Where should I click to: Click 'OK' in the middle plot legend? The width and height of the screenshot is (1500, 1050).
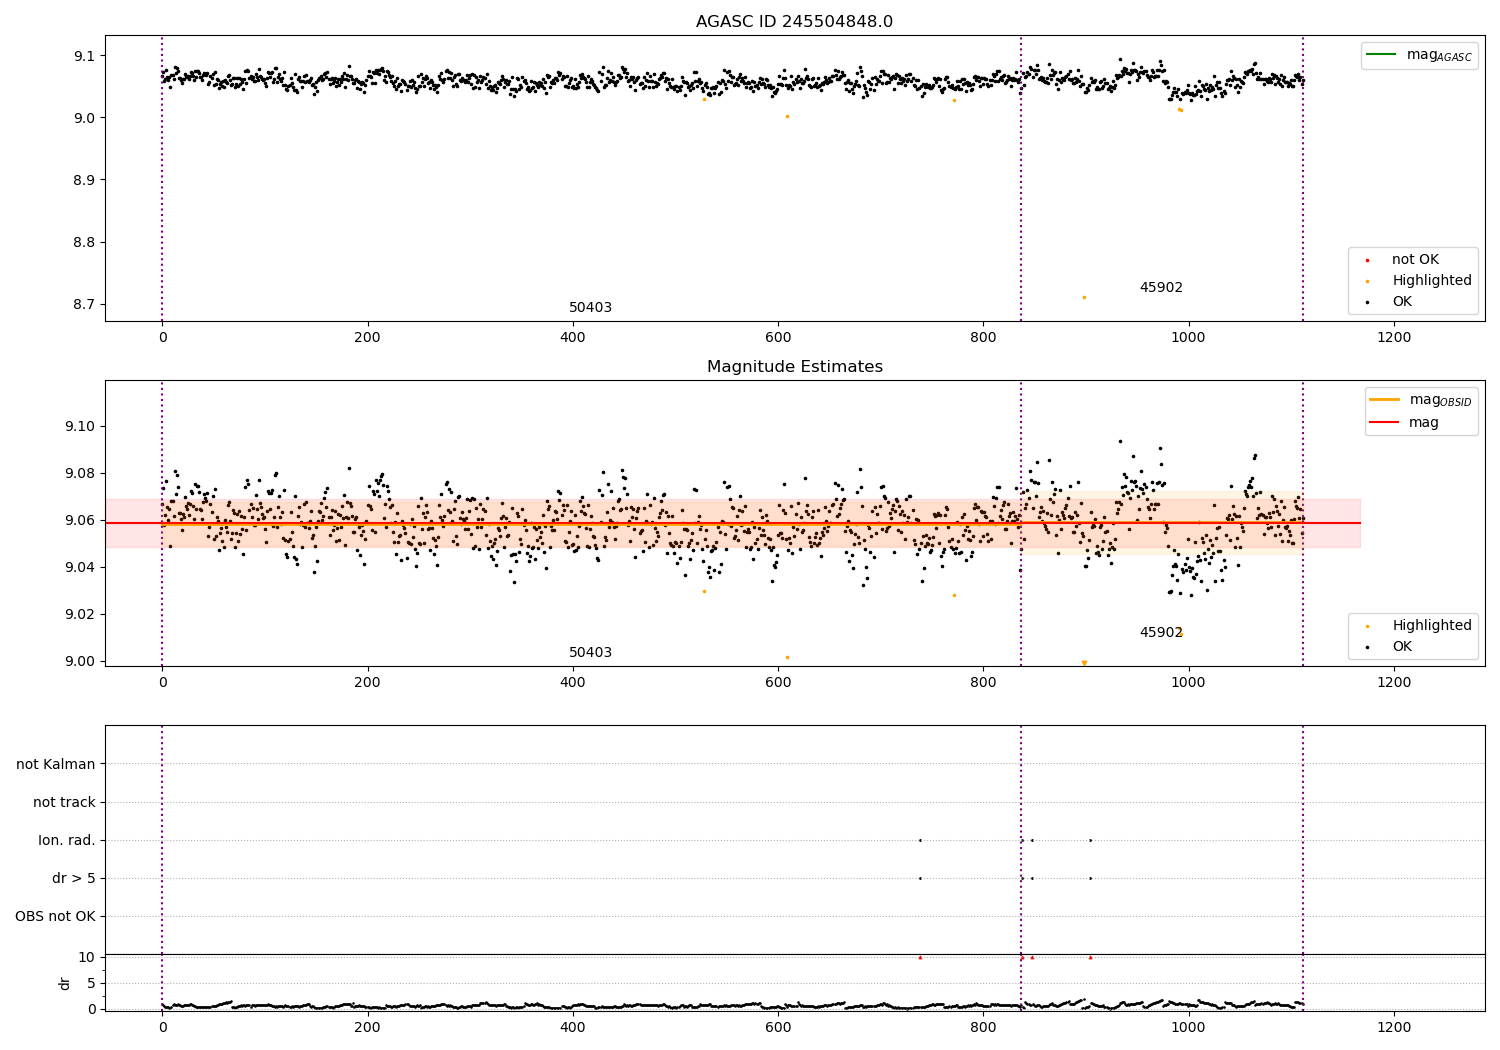1401,647
